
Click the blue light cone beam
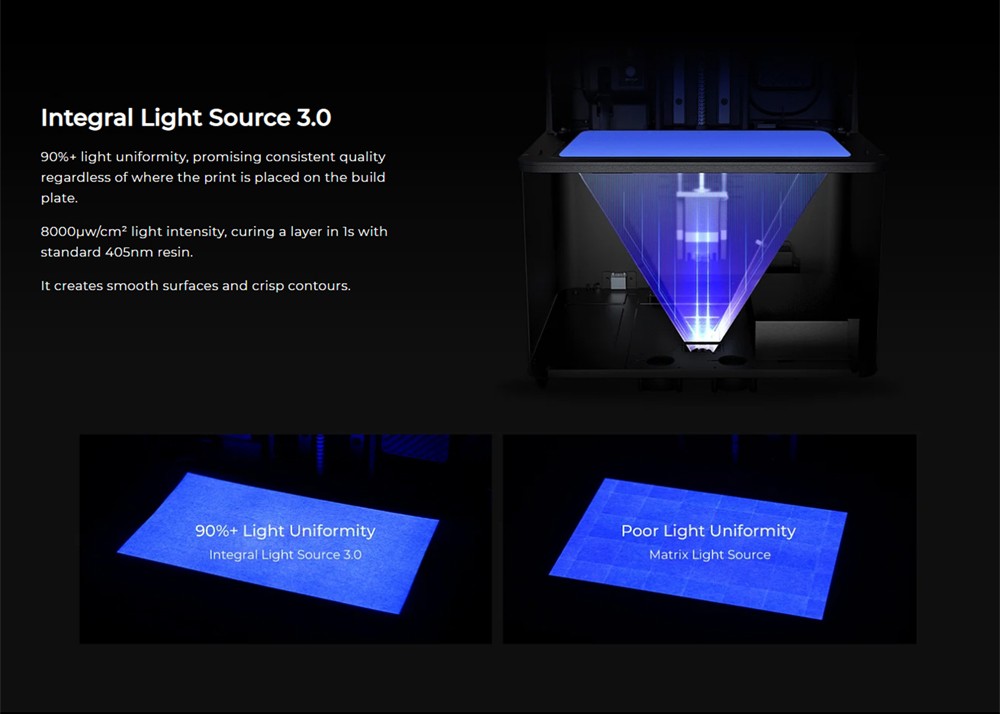pos(702,255)
